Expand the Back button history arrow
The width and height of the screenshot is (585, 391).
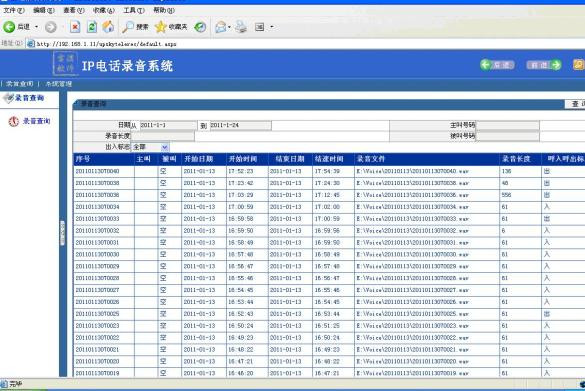pyautogui.click(x=37, y=27)
